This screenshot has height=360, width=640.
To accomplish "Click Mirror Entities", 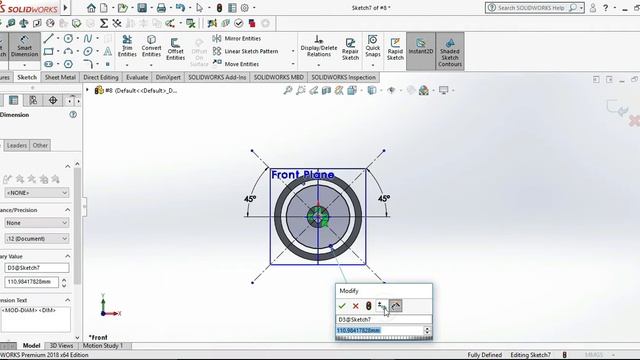I will (237, 38).
